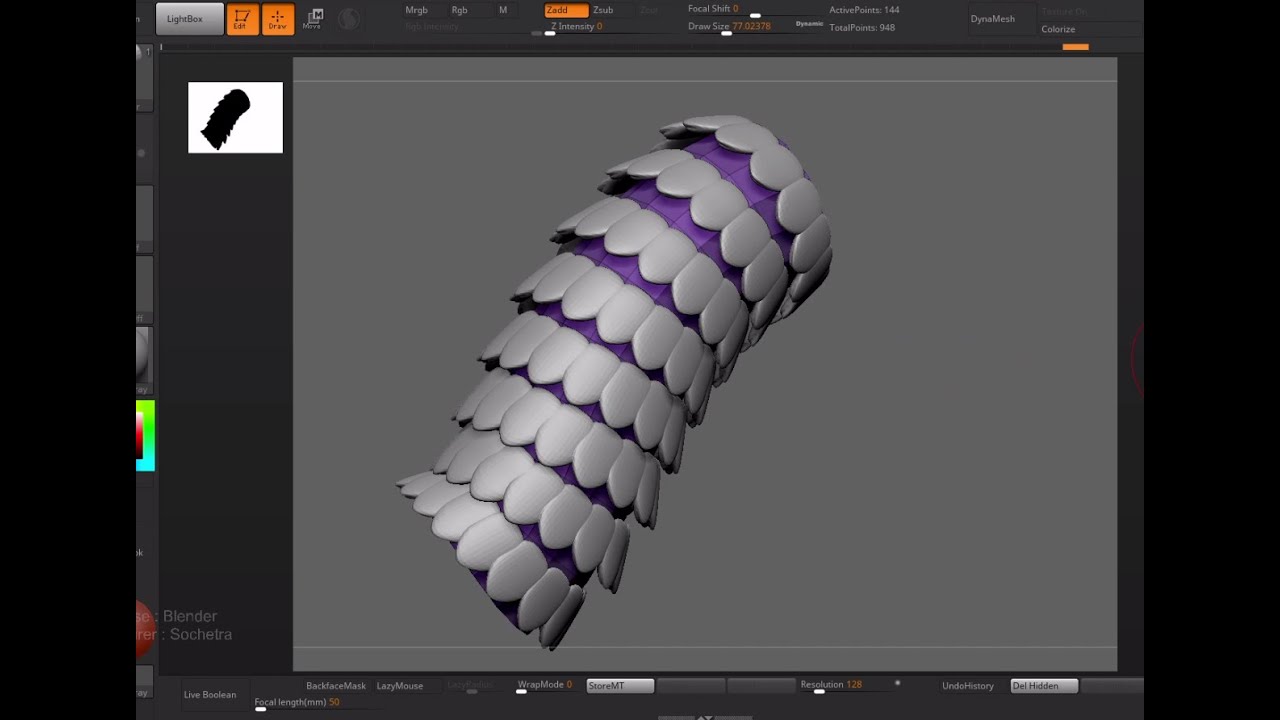This screenshot has height=720, width=1280.
Task: Click the orange indicator under Colorize
Action: point(1075,47)
